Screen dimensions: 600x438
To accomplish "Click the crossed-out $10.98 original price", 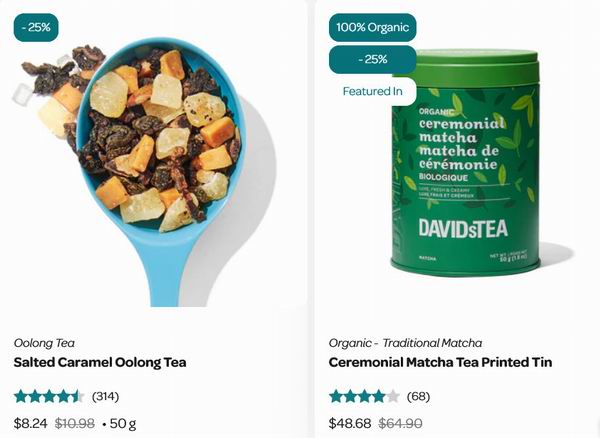I will pyautogui.click(x=75, y=423).
